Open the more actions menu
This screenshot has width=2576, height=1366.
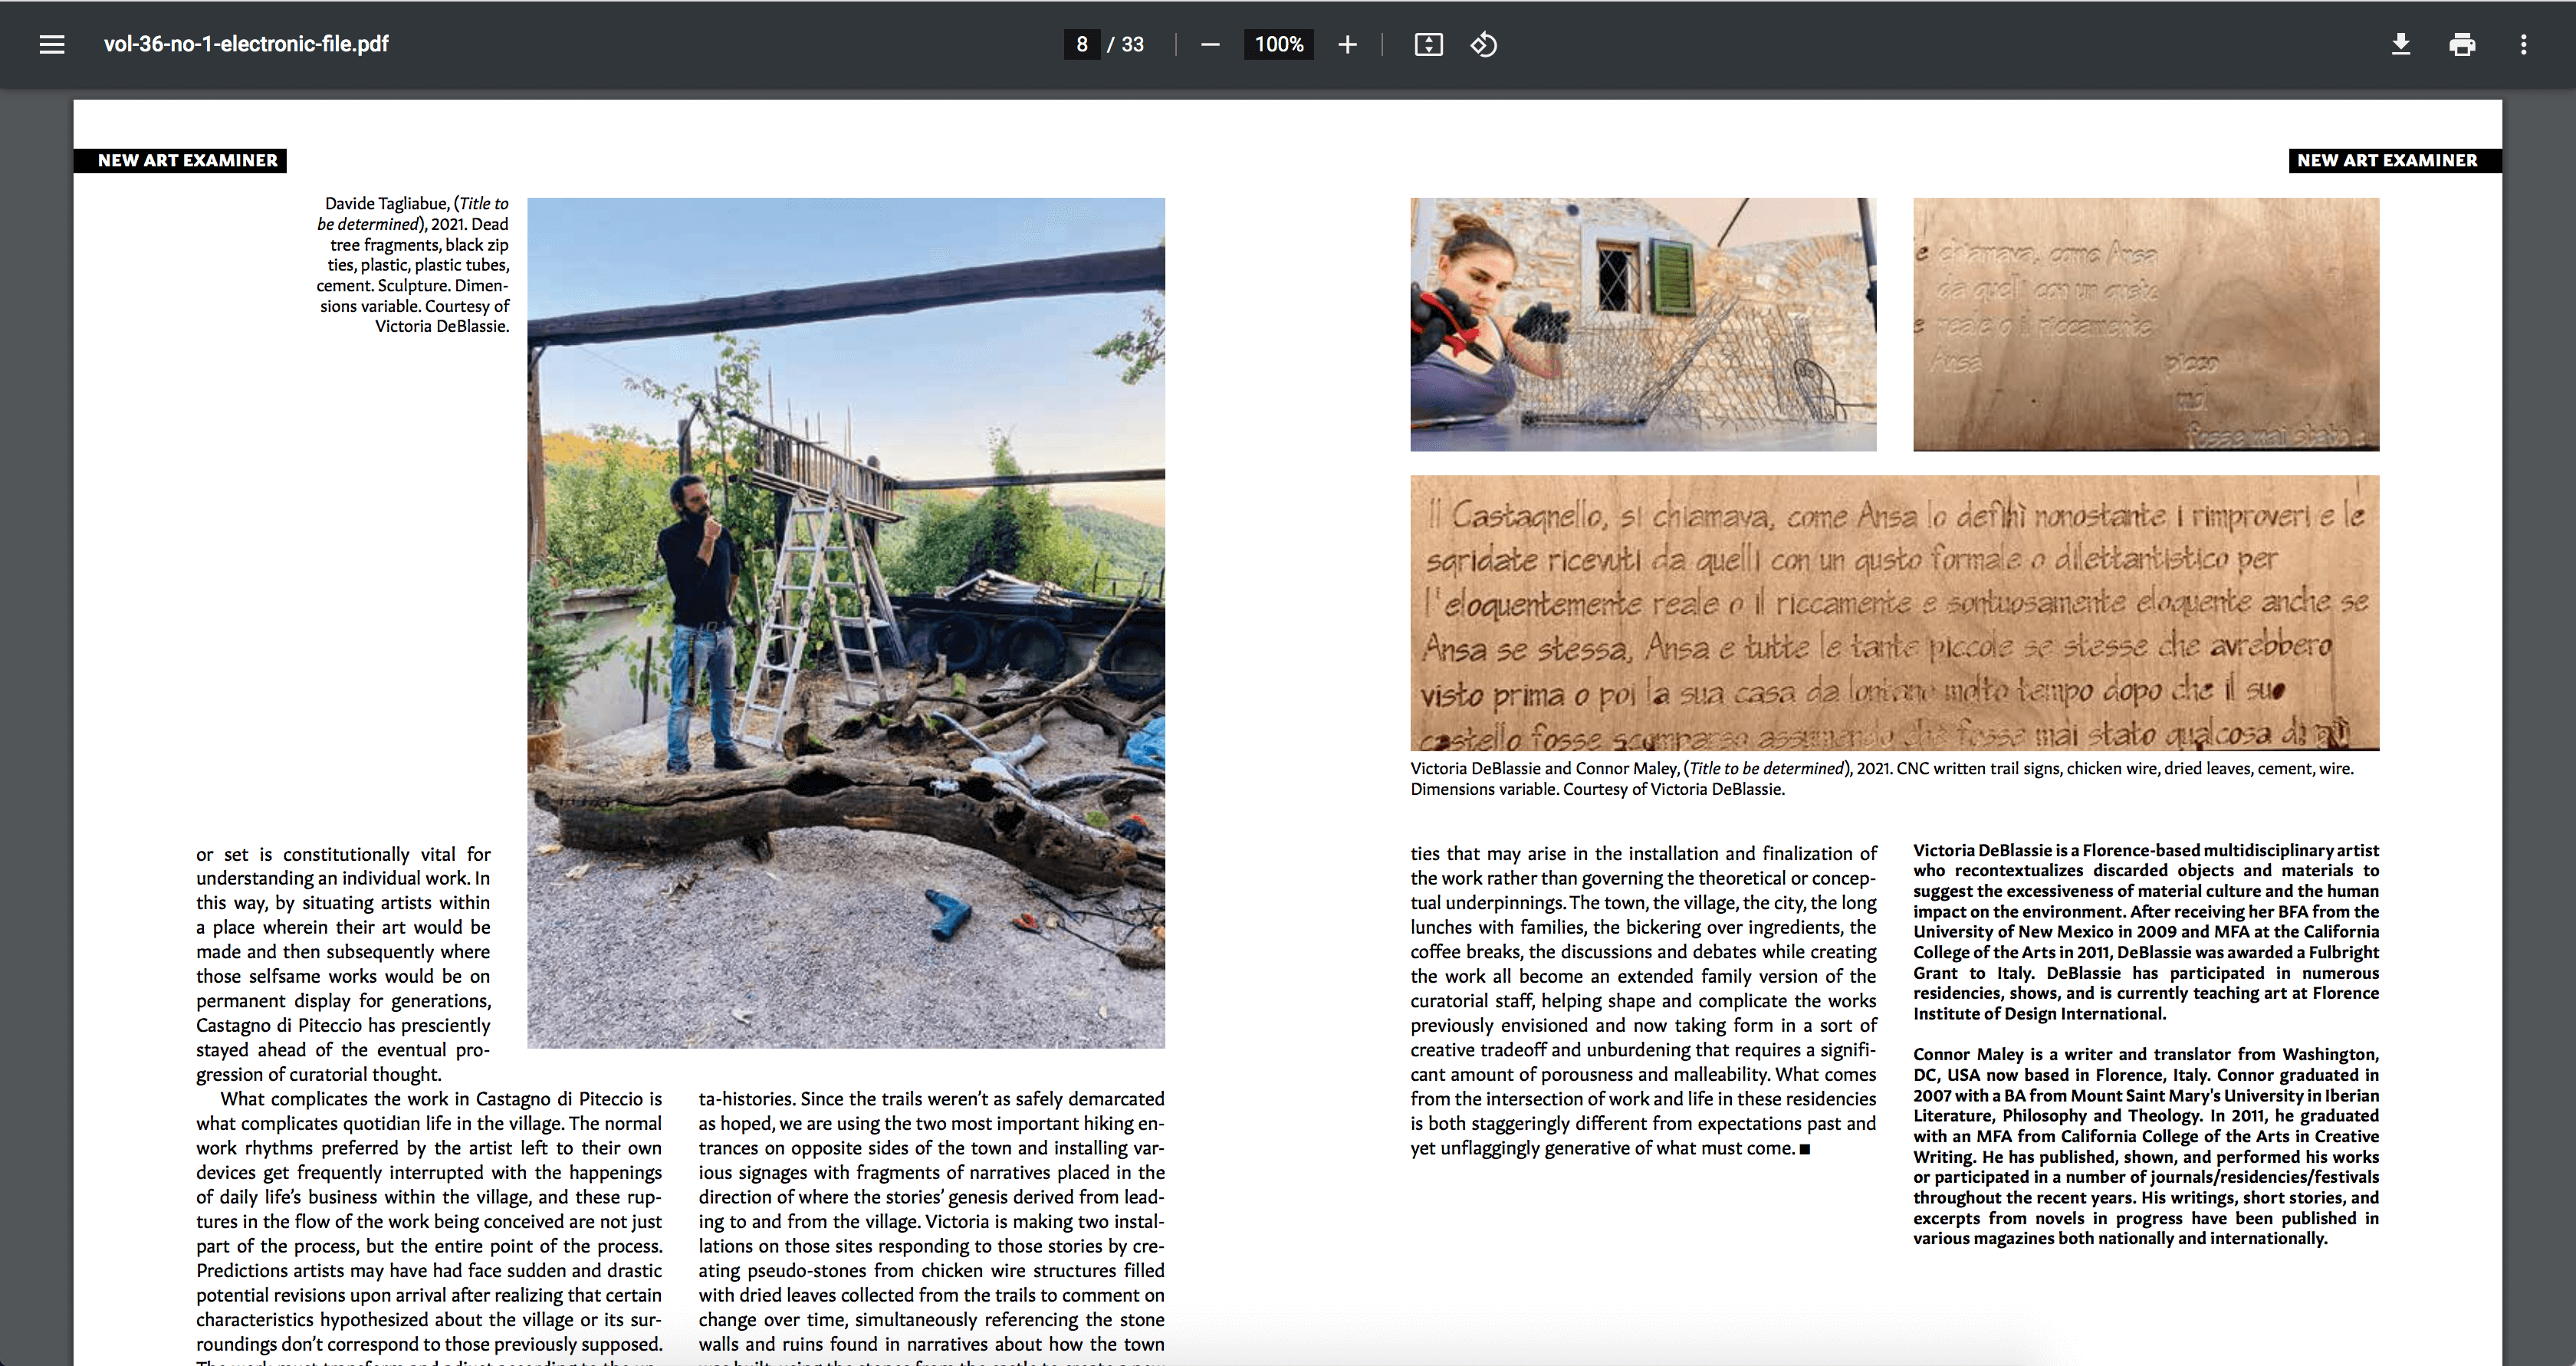[x=2524, y=44]
